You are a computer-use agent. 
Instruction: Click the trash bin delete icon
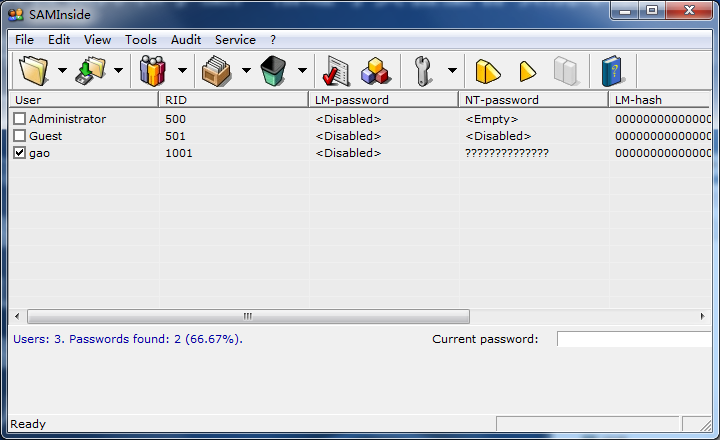(x=273, y=71)
